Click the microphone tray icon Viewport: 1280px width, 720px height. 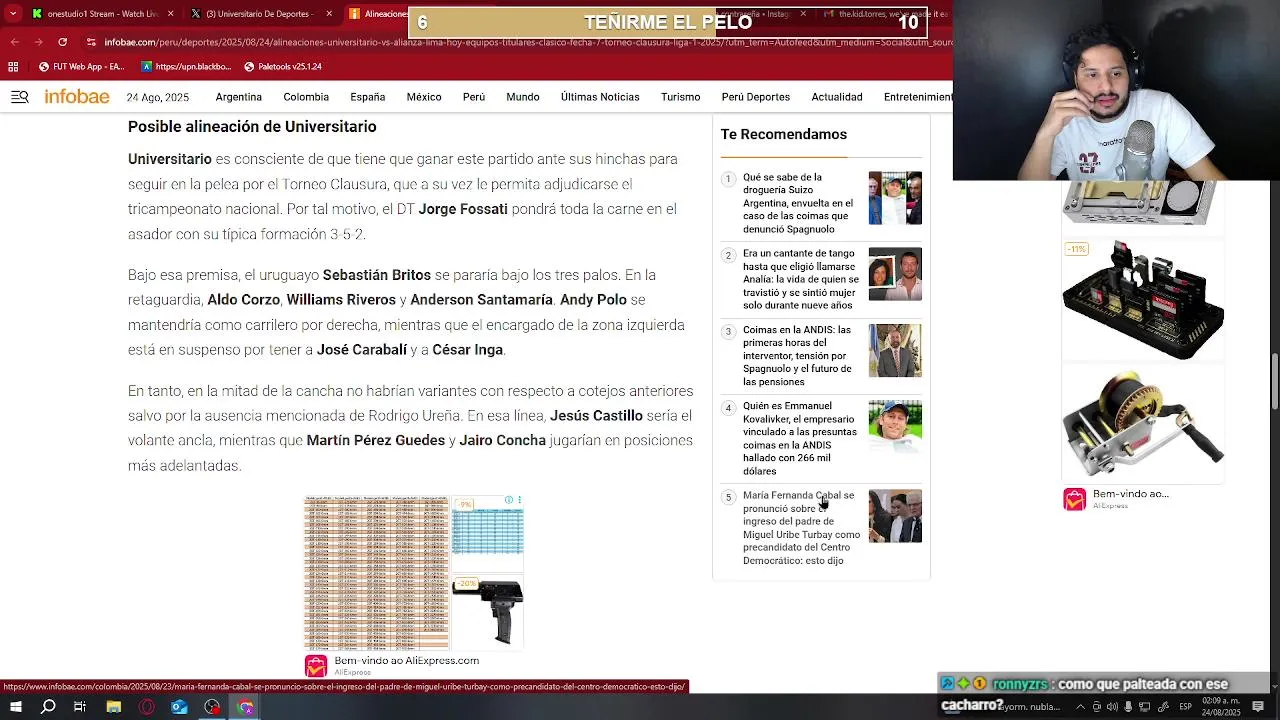click(x=1129, y=707)
